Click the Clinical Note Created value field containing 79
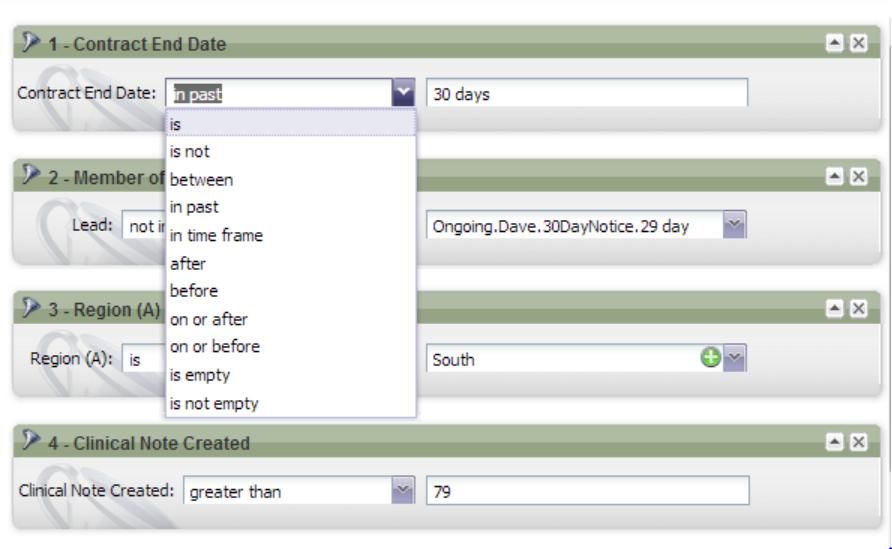892x549 pixels. pos(586,491)
